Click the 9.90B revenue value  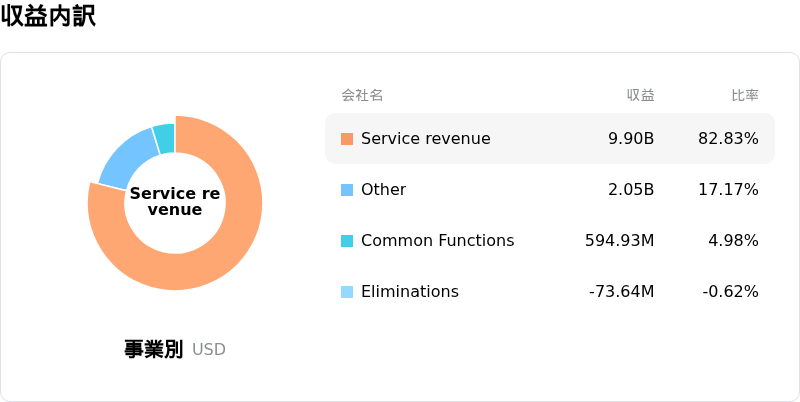631,139
